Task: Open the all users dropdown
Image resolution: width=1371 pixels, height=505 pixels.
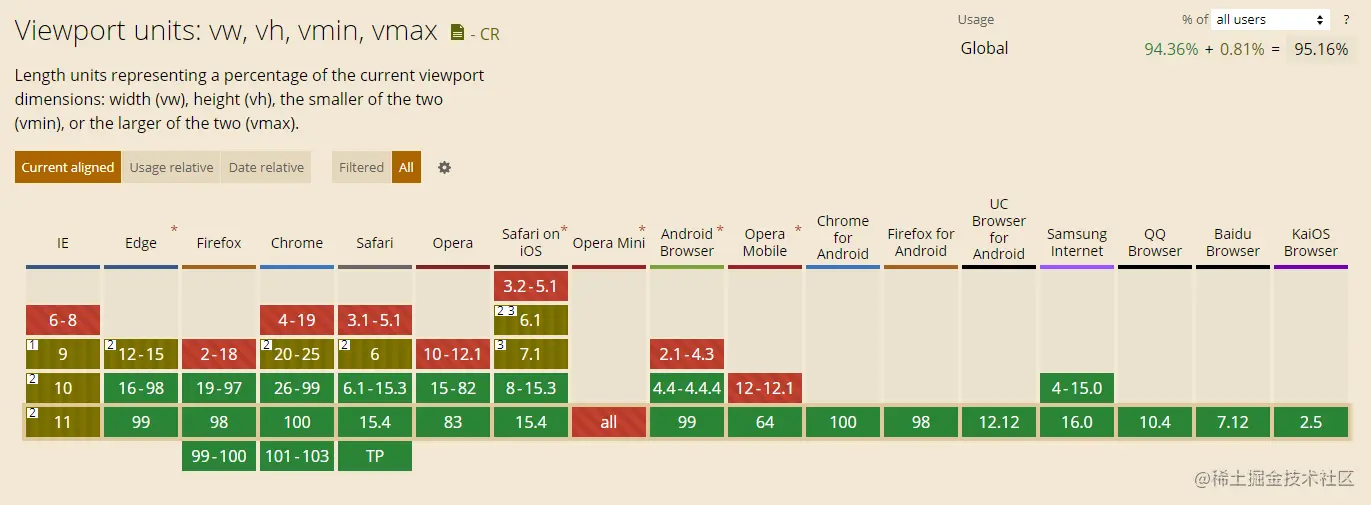Action: [x=1270, y=20]
